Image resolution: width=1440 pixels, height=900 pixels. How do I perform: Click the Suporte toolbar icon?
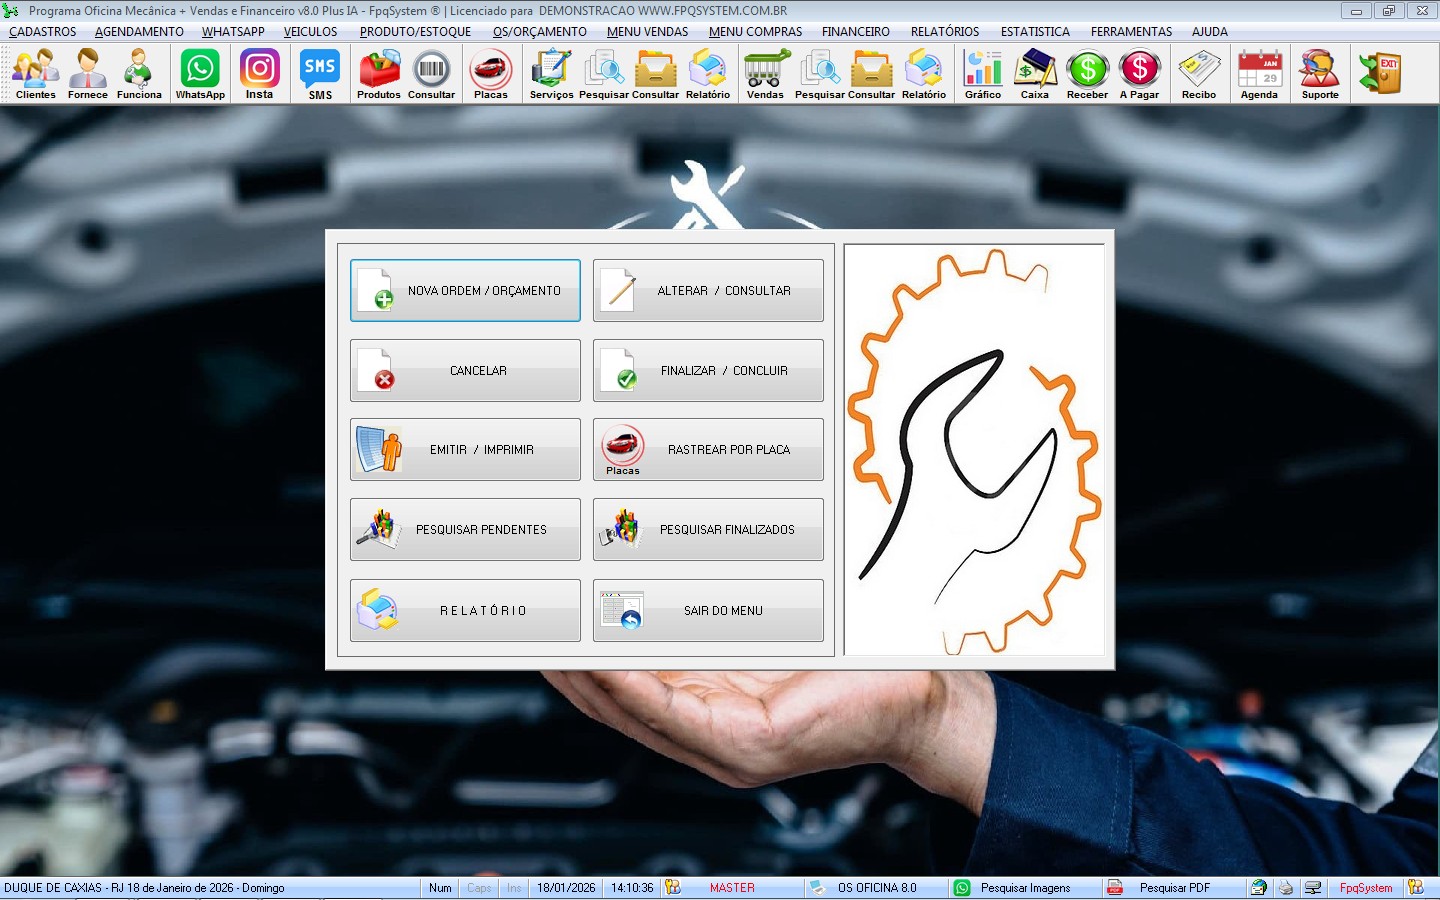coord(1319,74)
